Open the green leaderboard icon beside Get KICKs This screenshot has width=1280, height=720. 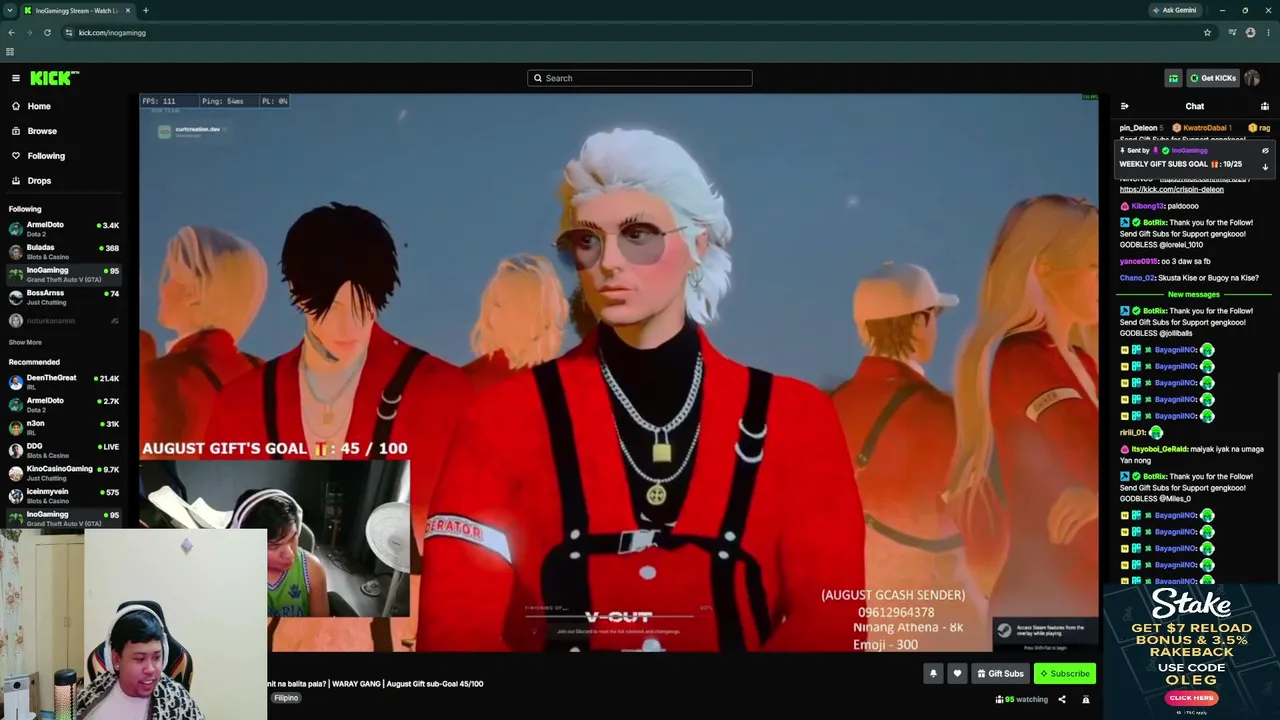(1173, 78)
